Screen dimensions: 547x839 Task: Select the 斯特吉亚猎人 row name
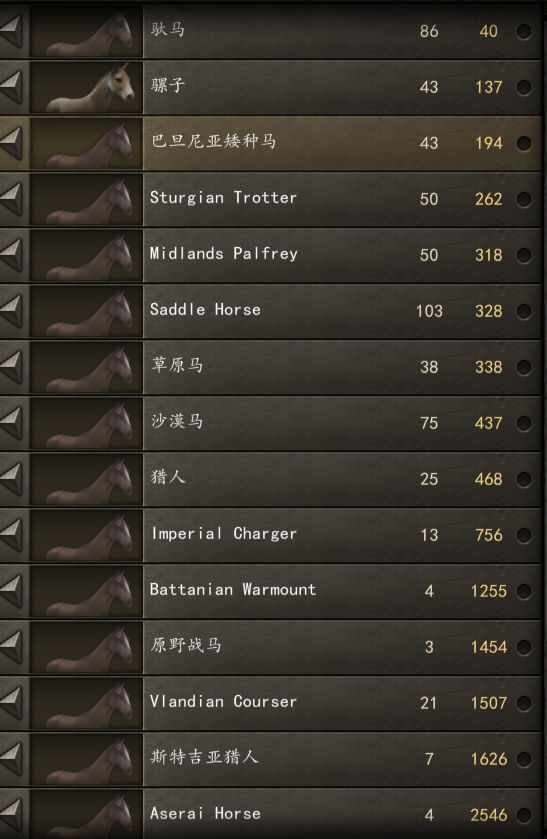204,757
